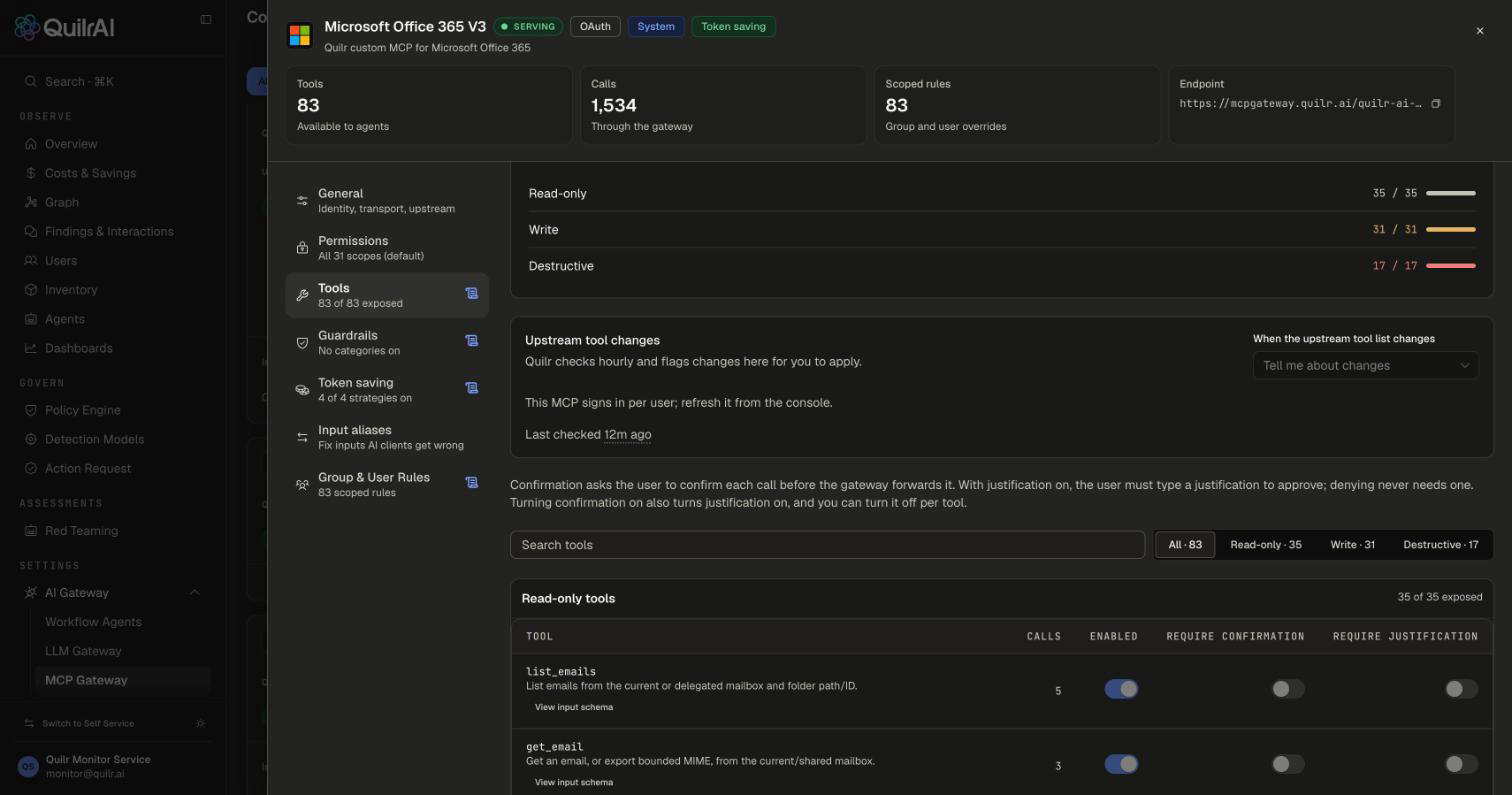Collapse the sidebar using the panel icon
Image resolution: width=1512 pixels, height=795 pixels.
click(206, 19)
